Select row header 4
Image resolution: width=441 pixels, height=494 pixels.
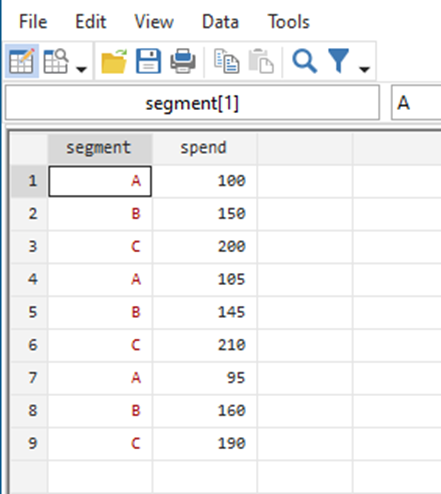pyautogui.click(x=29, y=279)
